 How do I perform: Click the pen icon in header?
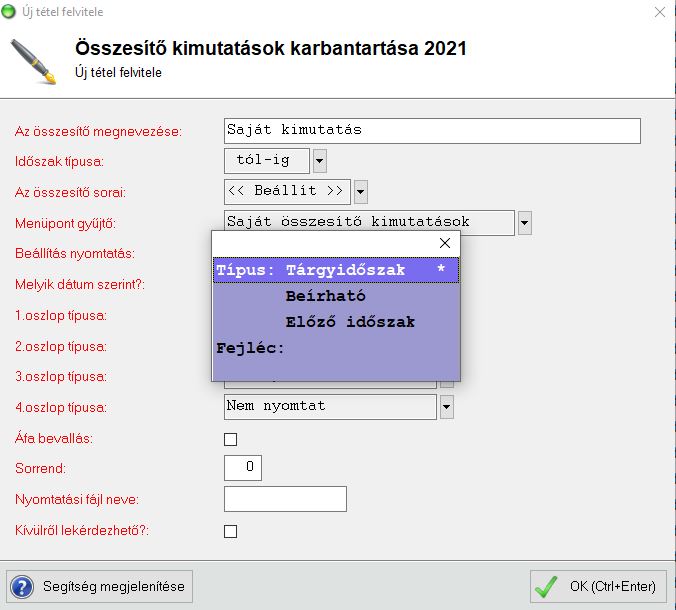(33, 61)
